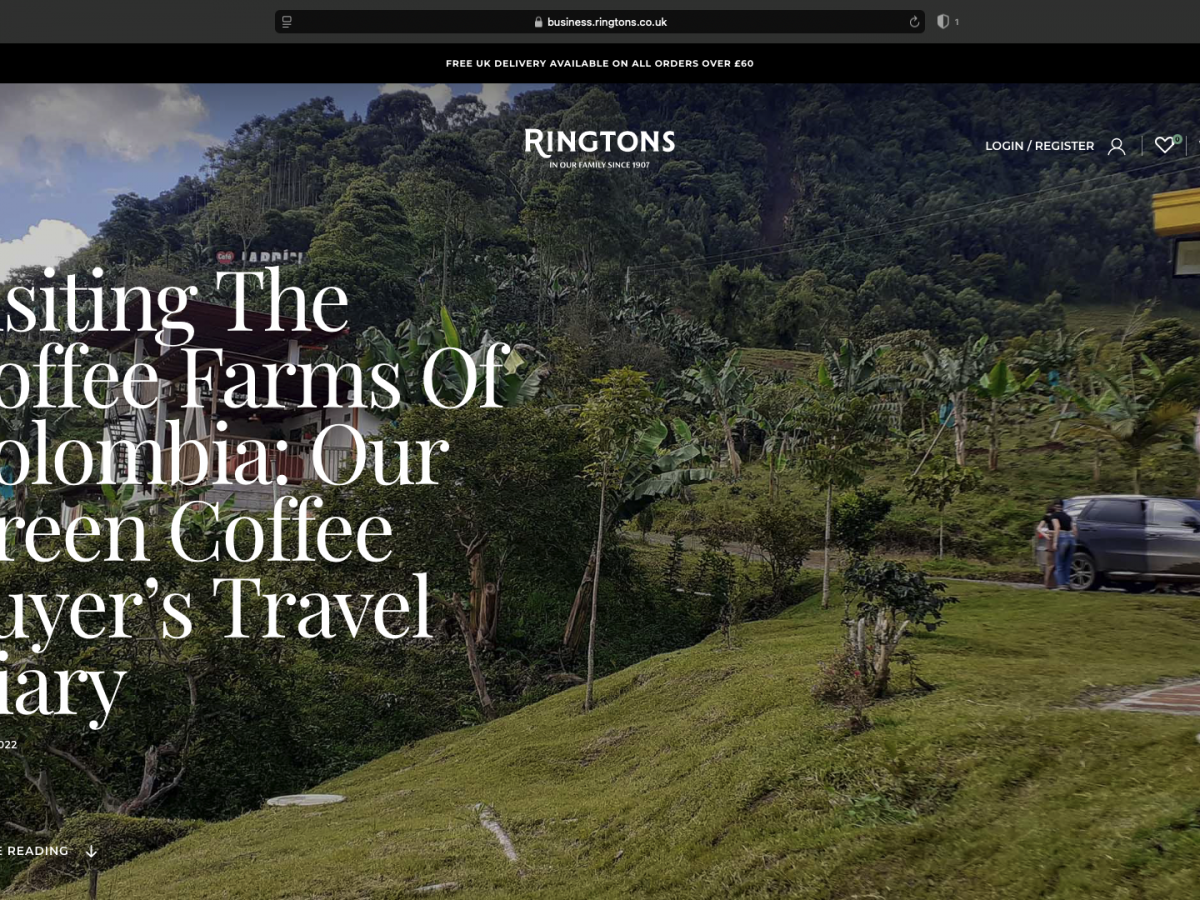Open the wishlist heart icon
The image size is (1200, 900).
[x=1164, y=146]
